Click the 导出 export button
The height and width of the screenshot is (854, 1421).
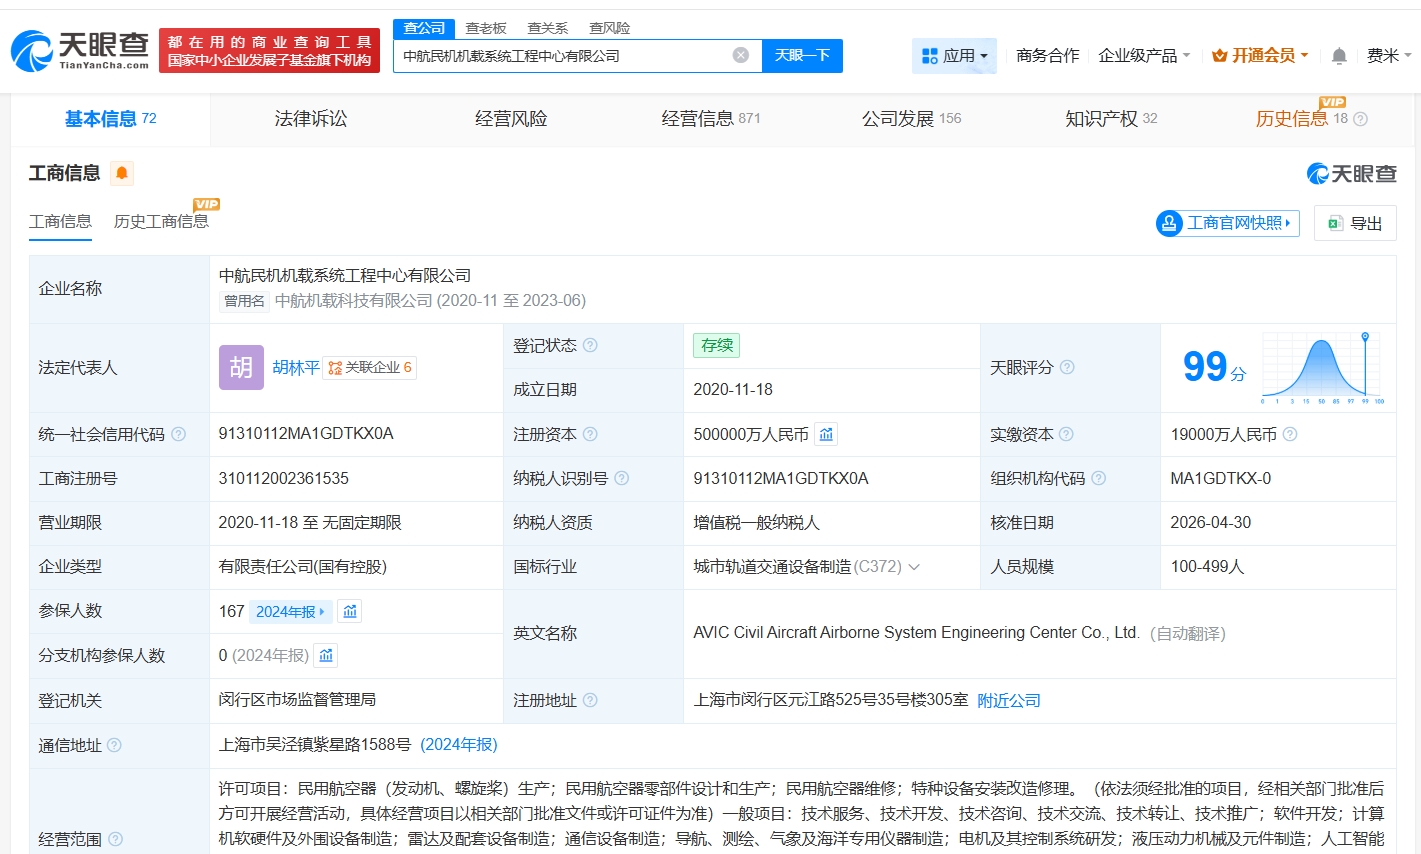(x=1355, y=223)
